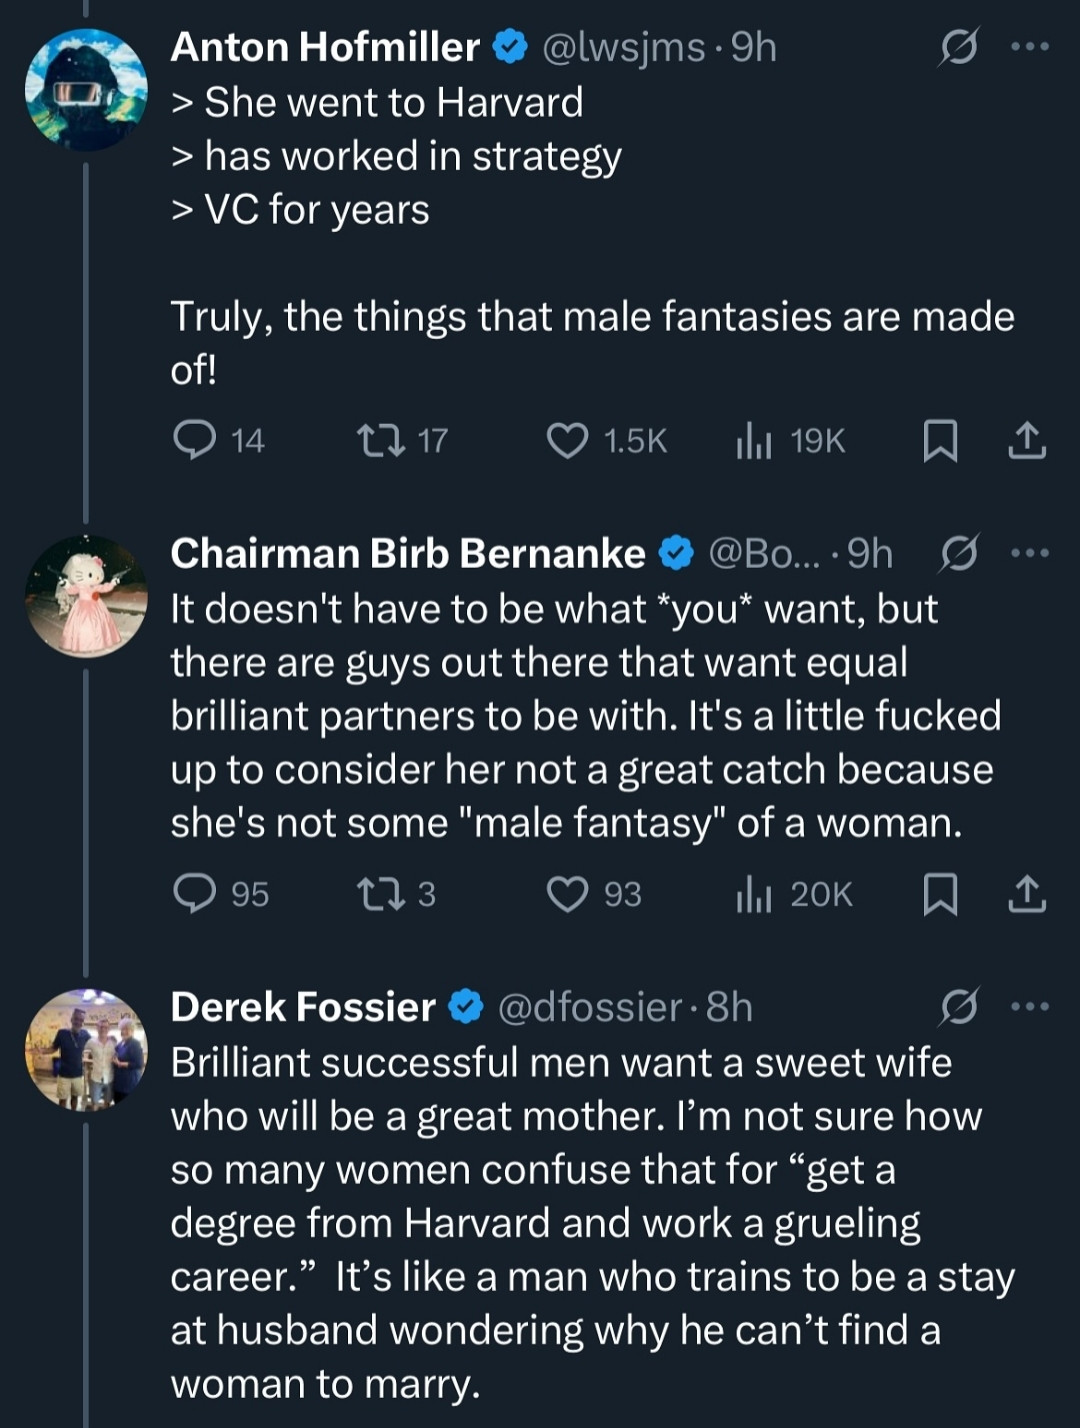The height and width of the screenshot is (1428, 1080).
Task: Open more options on Derek Fossier's tweet
Action: pyautogui.click(x=1030, y=1007)
